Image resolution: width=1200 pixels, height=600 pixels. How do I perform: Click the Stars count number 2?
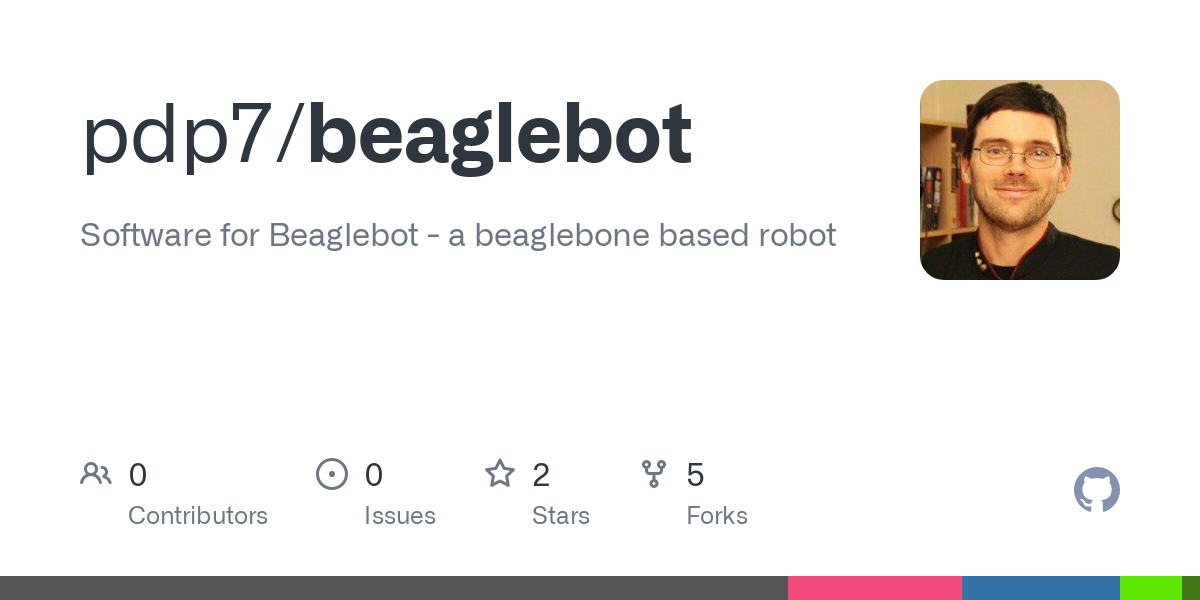tap(541, 475)
